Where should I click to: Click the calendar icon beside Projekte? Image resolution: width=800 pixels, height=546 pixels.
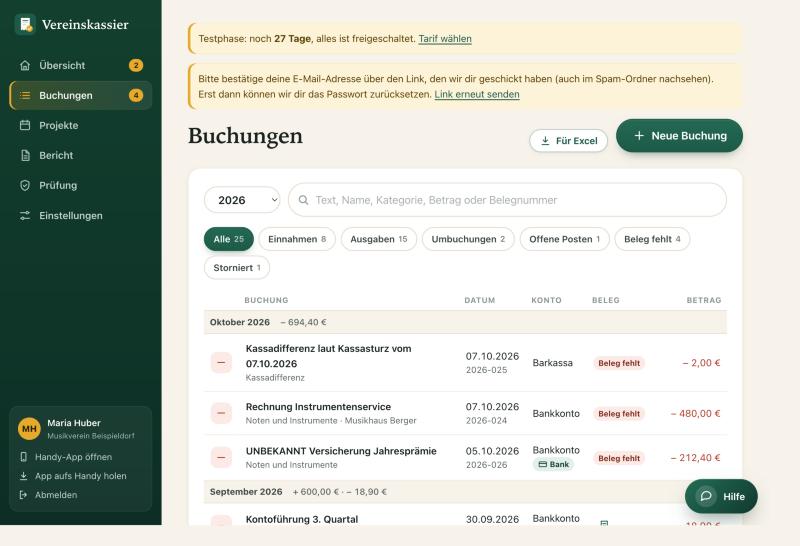point(25,126)
